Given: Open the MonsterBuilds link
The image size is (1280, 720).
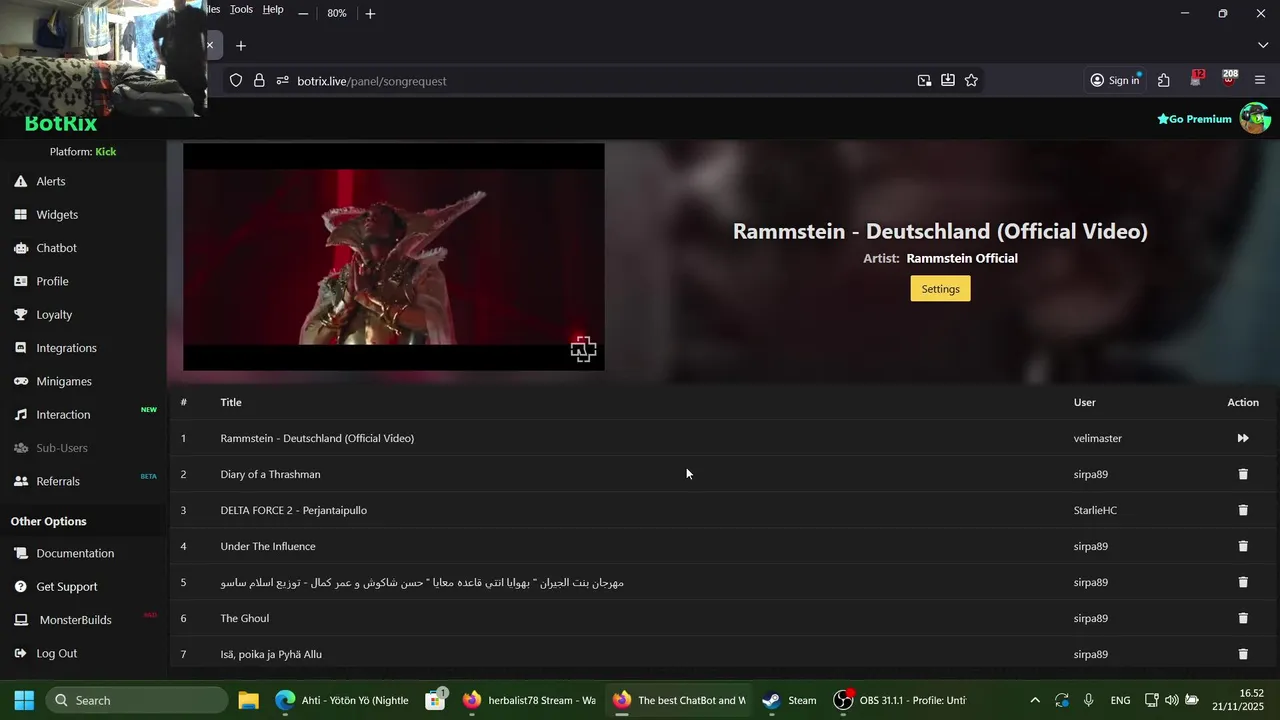Looking at the screenshot, I should pyautogui.click(x=75, y=620).
